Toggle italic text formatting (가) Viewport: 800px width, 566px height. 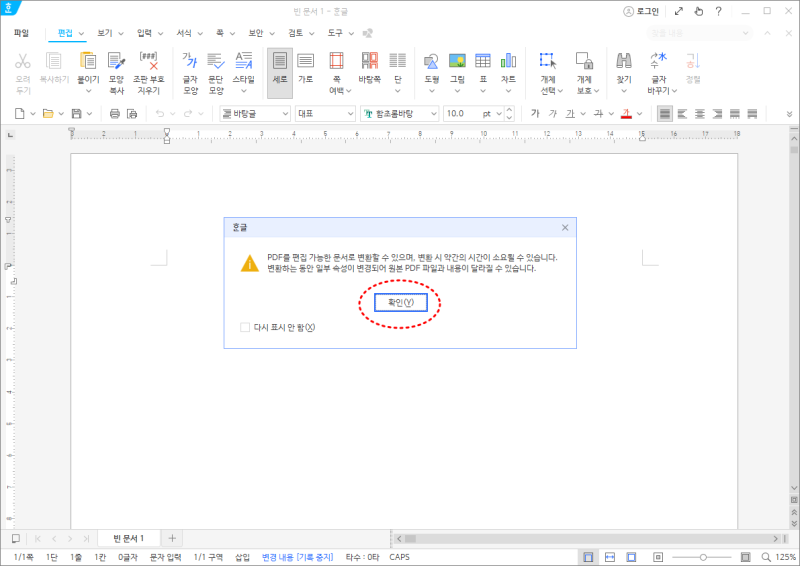pyautogui.click(x=553, y=113)
